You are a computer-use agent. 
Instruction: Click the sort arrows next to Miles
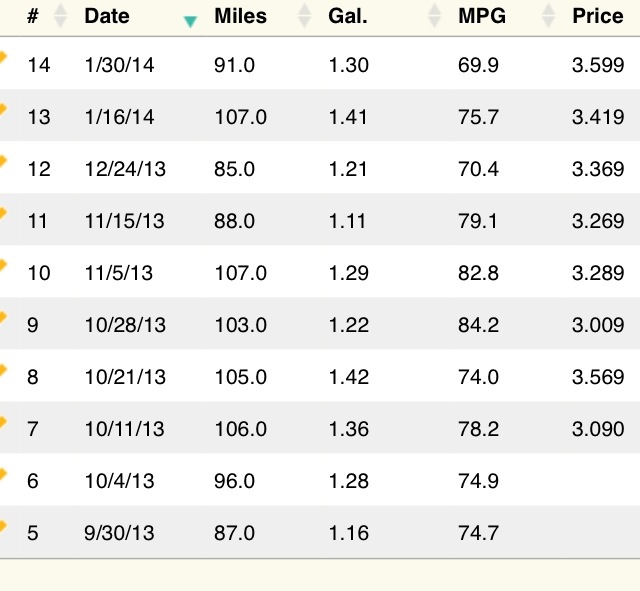304,16
